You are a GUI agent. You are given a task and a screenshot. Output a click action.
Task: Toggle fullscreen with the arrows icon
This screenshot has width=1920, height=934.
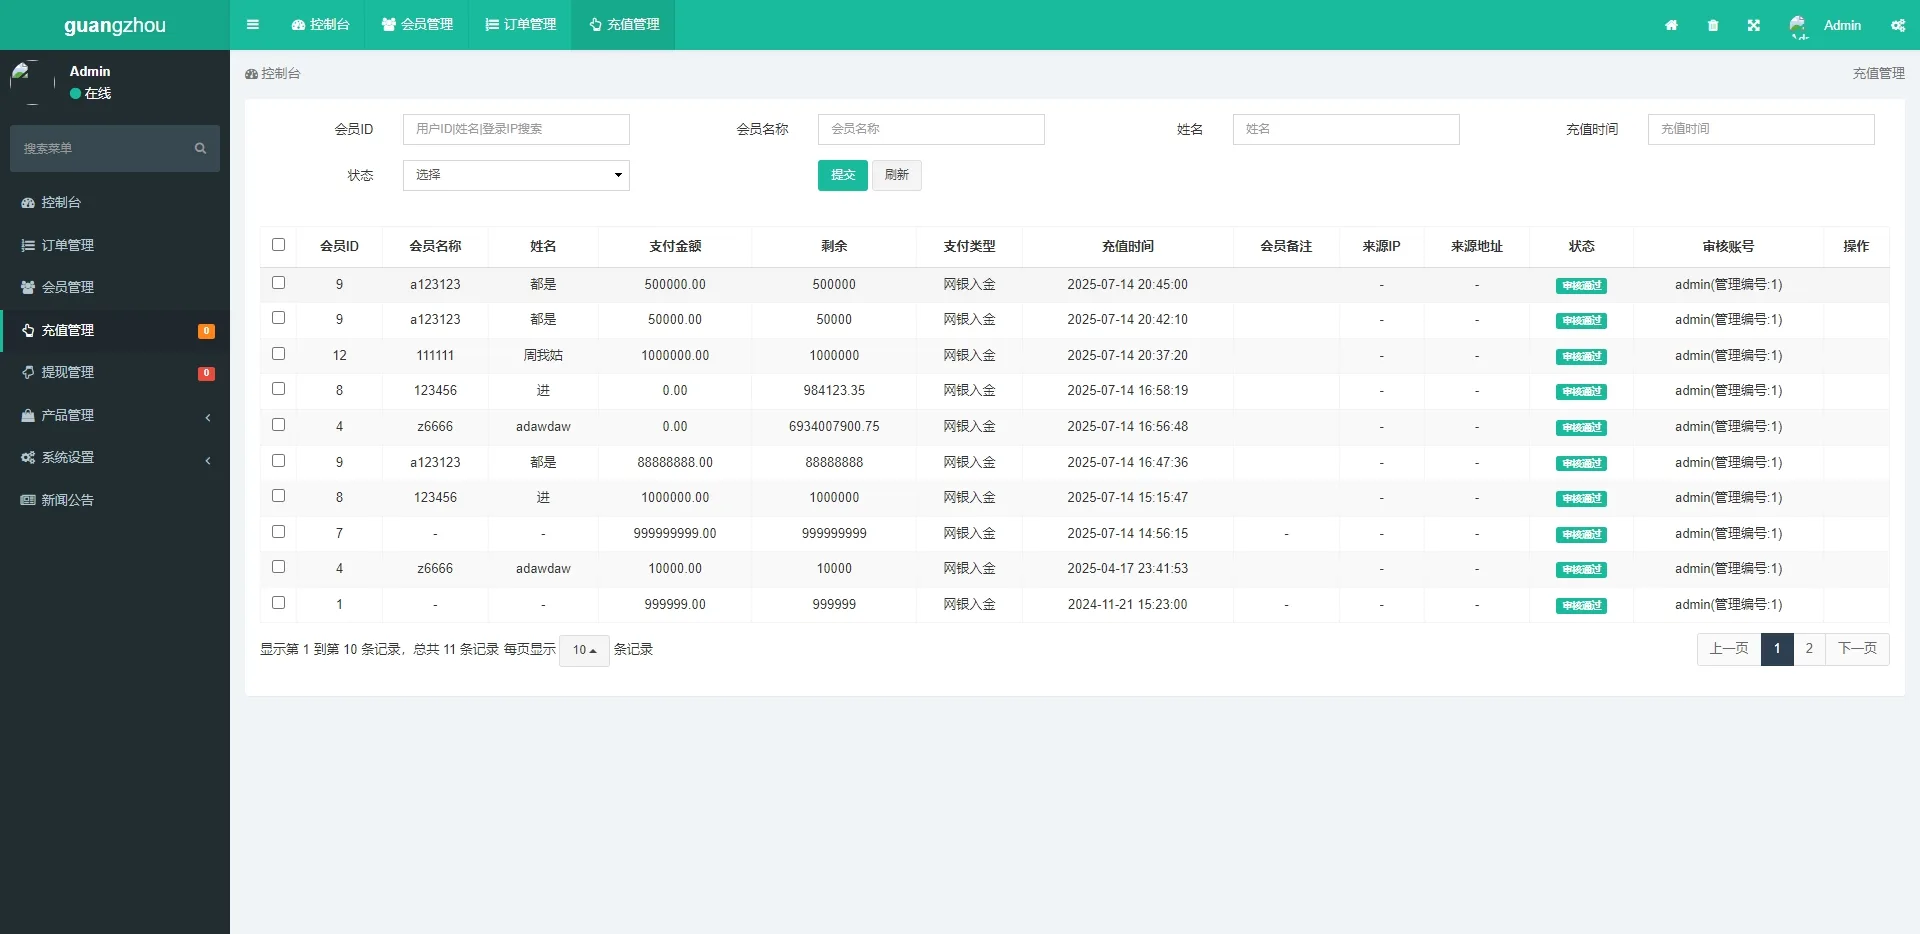click(x=1753, y=25)
